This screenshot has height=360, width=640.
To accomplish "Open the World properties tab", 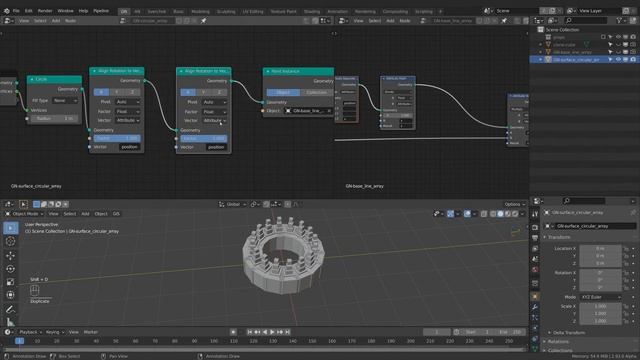I will click(x=535, y=270).
